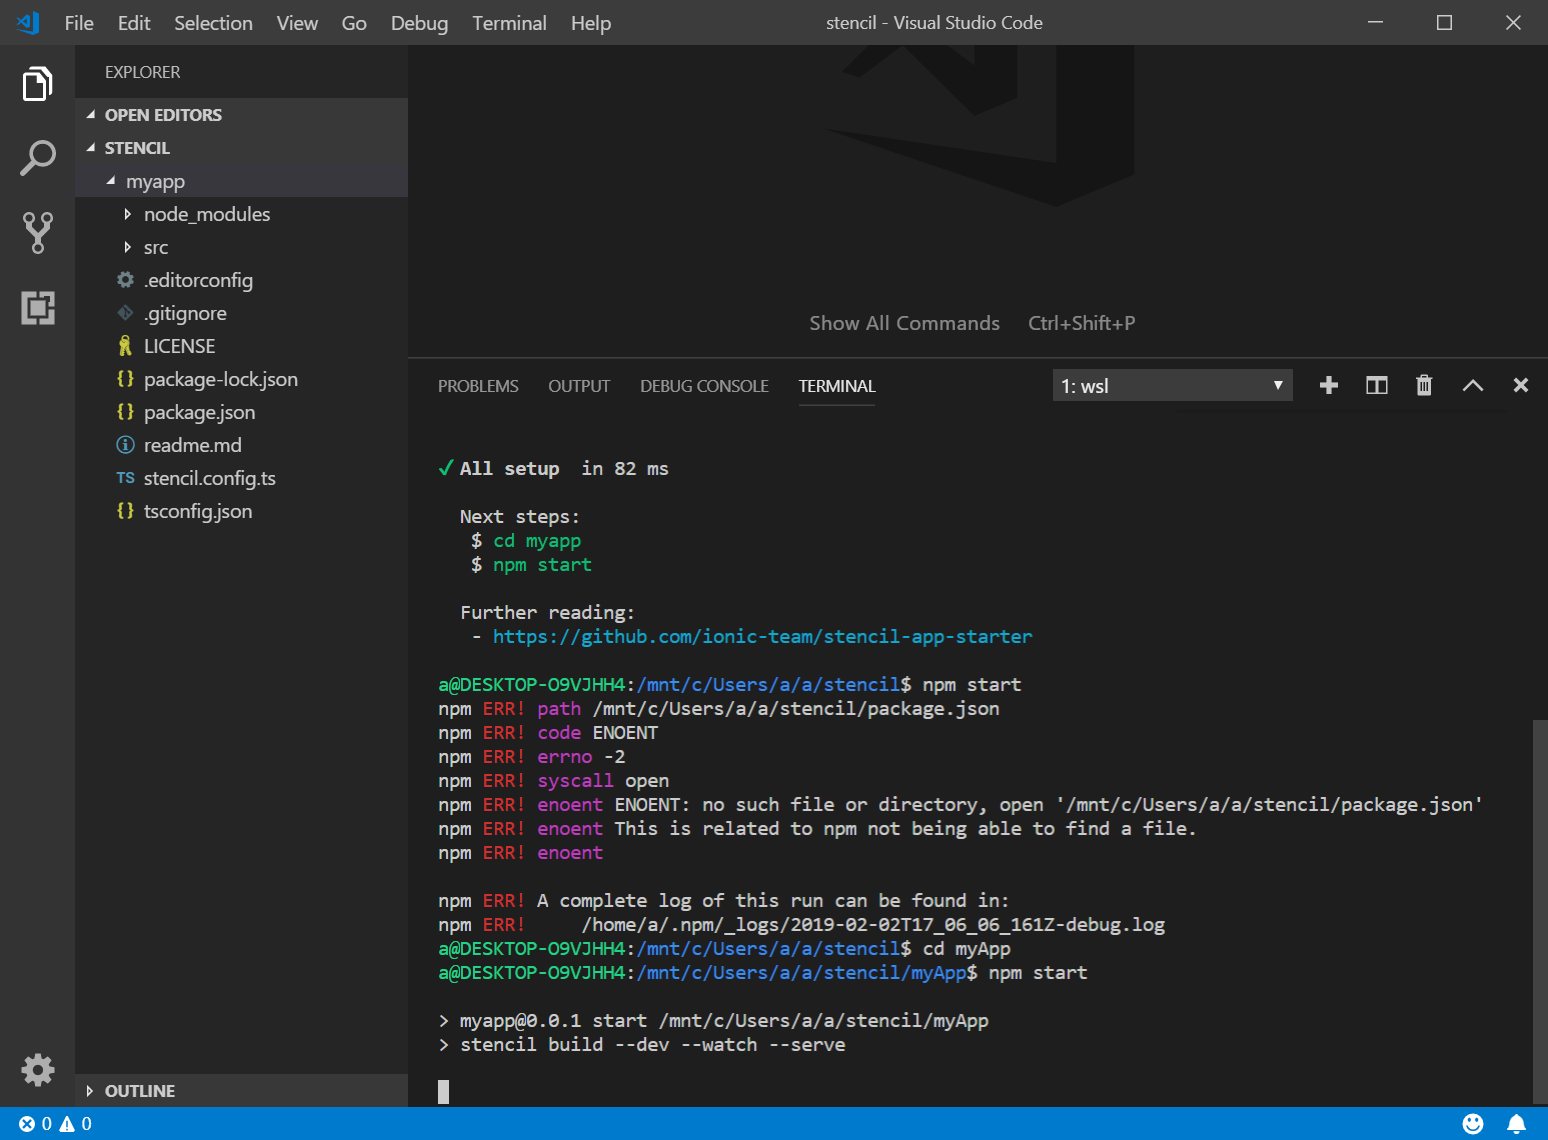1548x1140 pixels.
Task: Click the terminal cursor input line
Action: pos(443,1092)
